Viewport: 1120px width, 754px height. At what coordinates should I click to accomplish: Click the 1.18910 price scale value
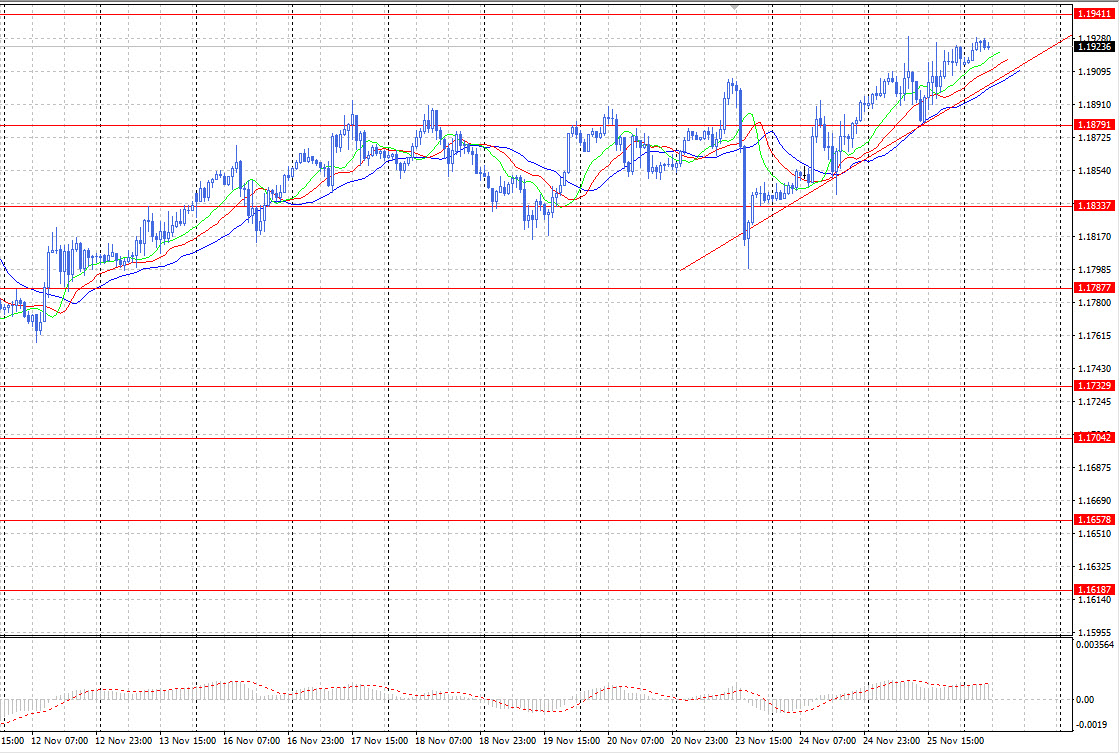pyautogui.click(x=1094, y=104)
